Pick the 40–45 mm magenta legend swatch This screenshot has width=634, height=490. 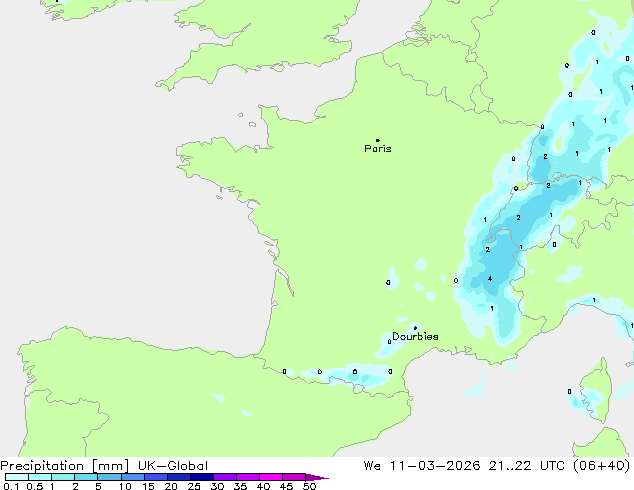point(271,477)
